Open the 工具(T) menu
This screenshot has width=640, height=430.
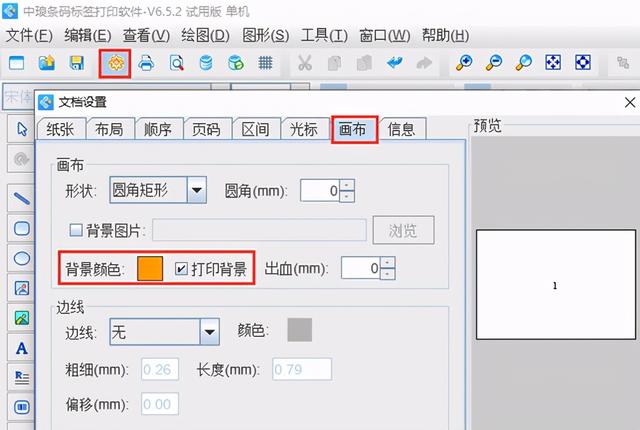[324, 35]
